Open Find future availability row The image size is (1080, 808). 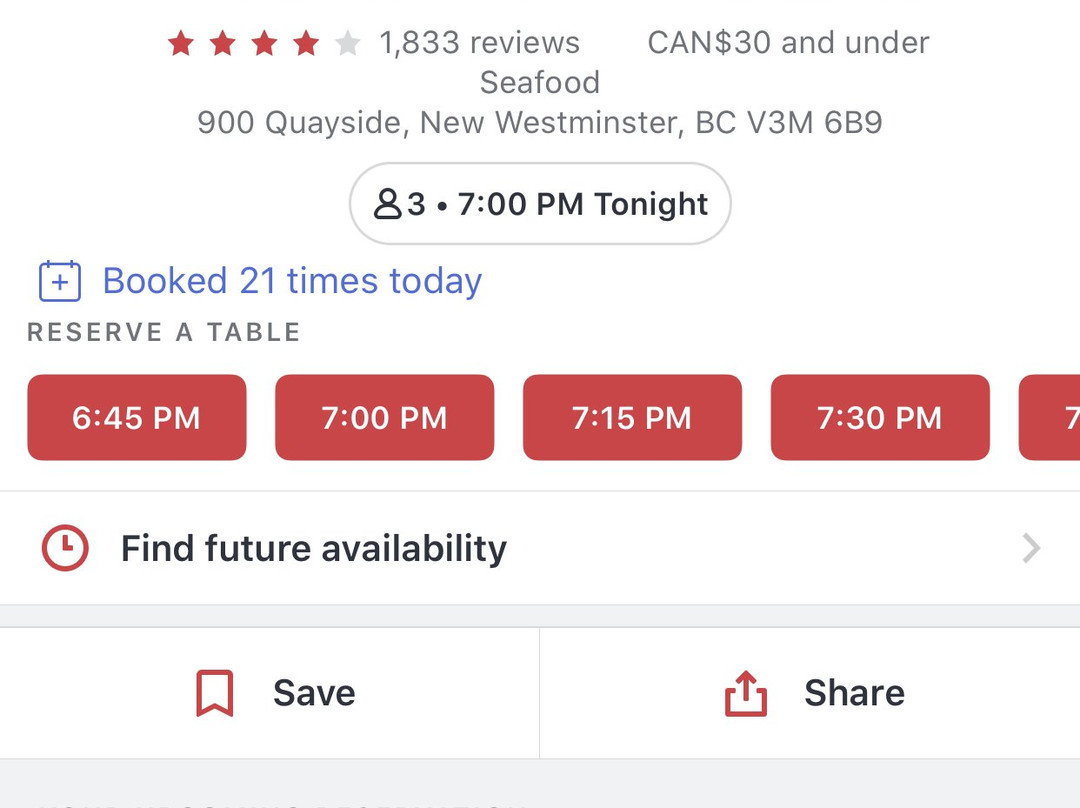[x=540, y=548]
